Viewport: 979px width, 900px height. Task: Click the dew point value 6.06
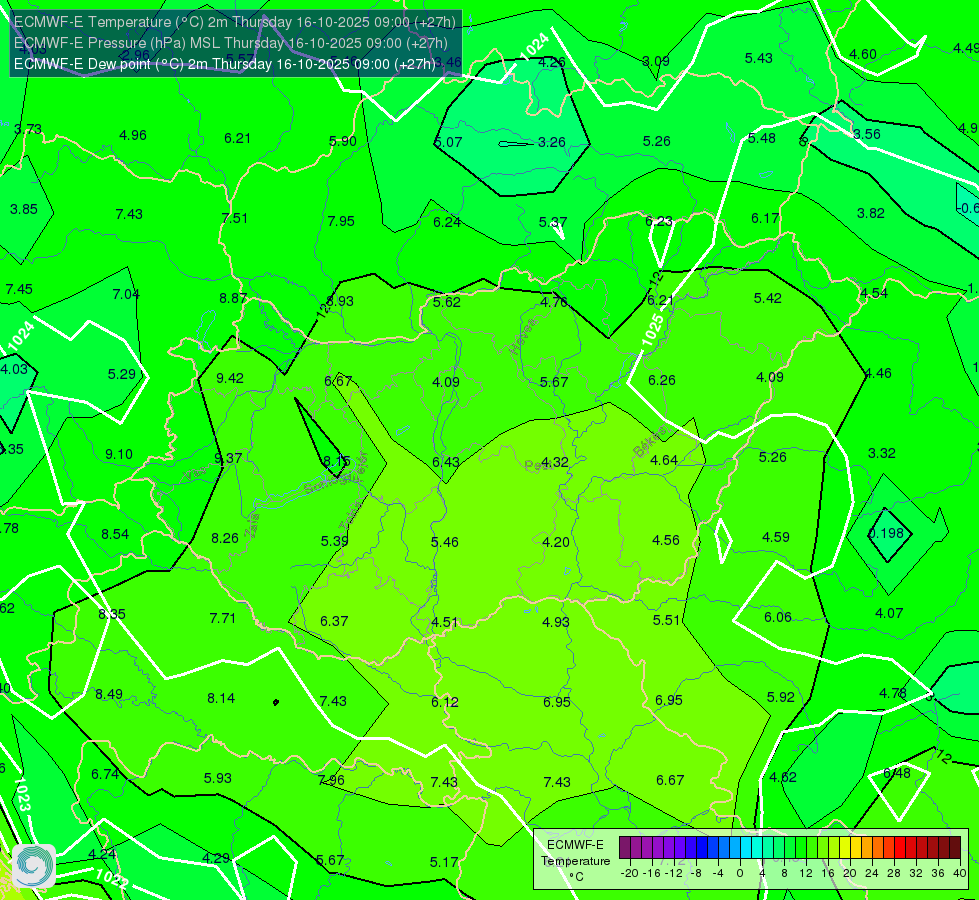(777, 618)
